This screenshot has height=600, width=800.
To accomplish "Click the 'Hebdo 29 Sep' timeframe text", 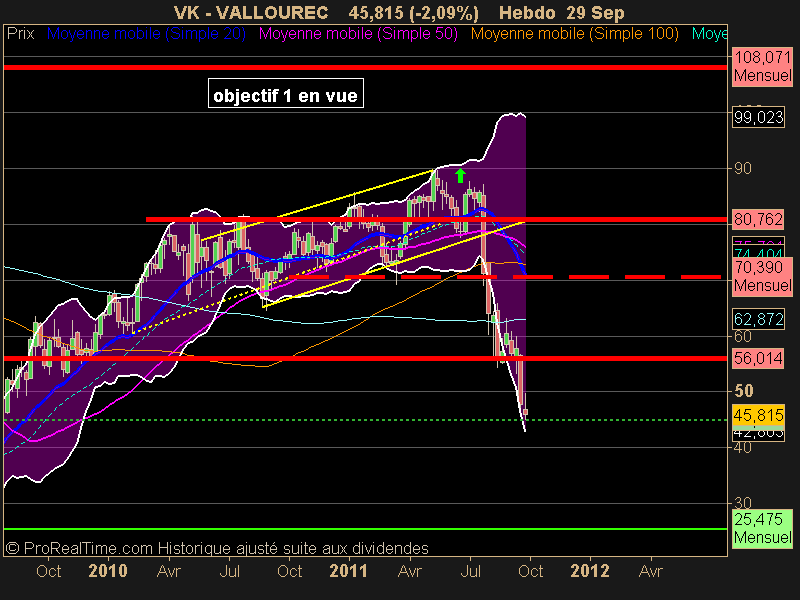I will tap(561, 12).
